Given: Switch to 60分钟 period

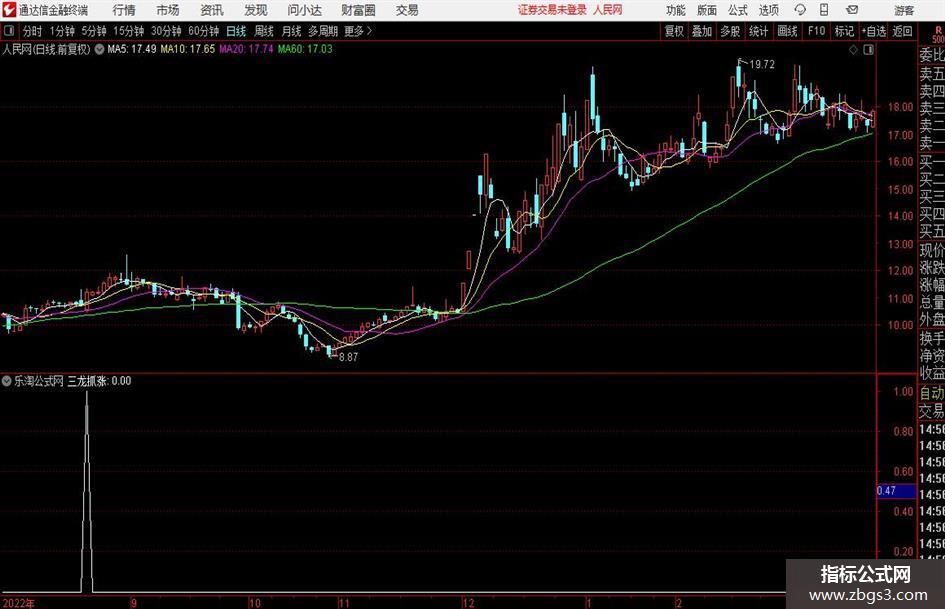Looking at the screenshot, I should (x=204, y=31).
